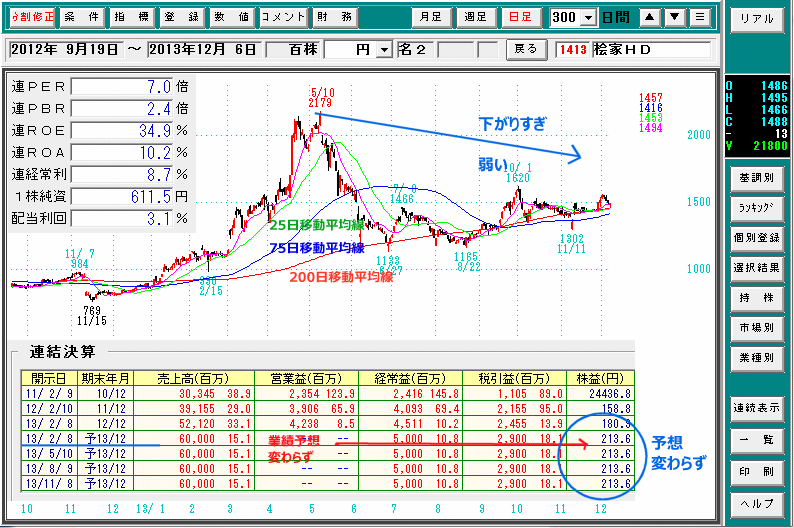Select the 11/ 2/ 9 disclosure row
The width and height of the screenshot is (794, 528).
pos(328,393)
